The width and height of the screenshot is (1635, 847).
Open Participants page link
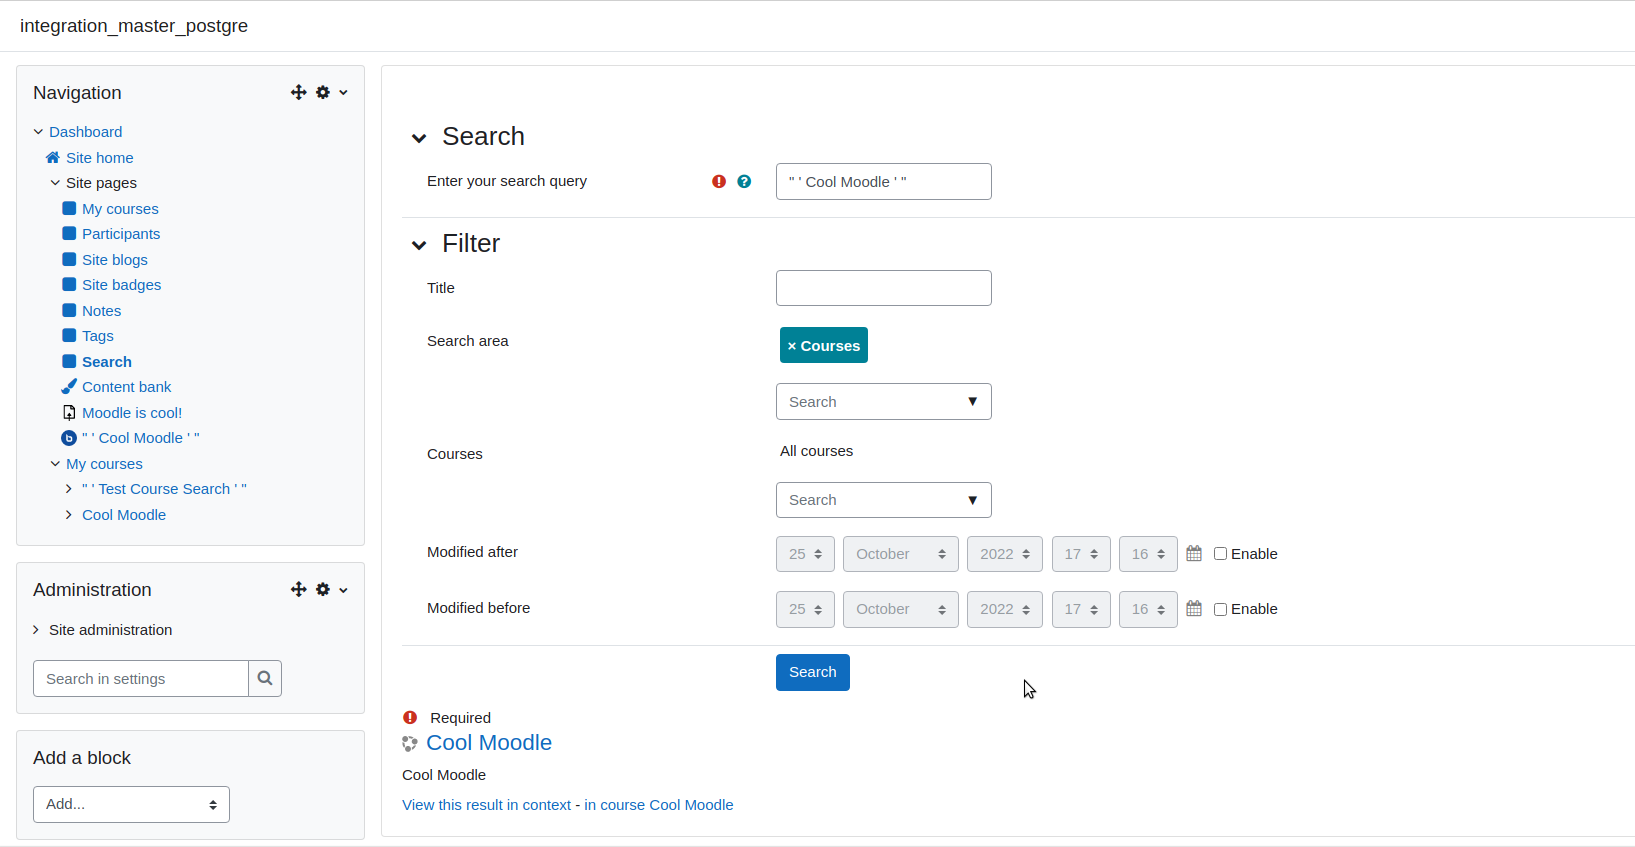click(121, 233)
